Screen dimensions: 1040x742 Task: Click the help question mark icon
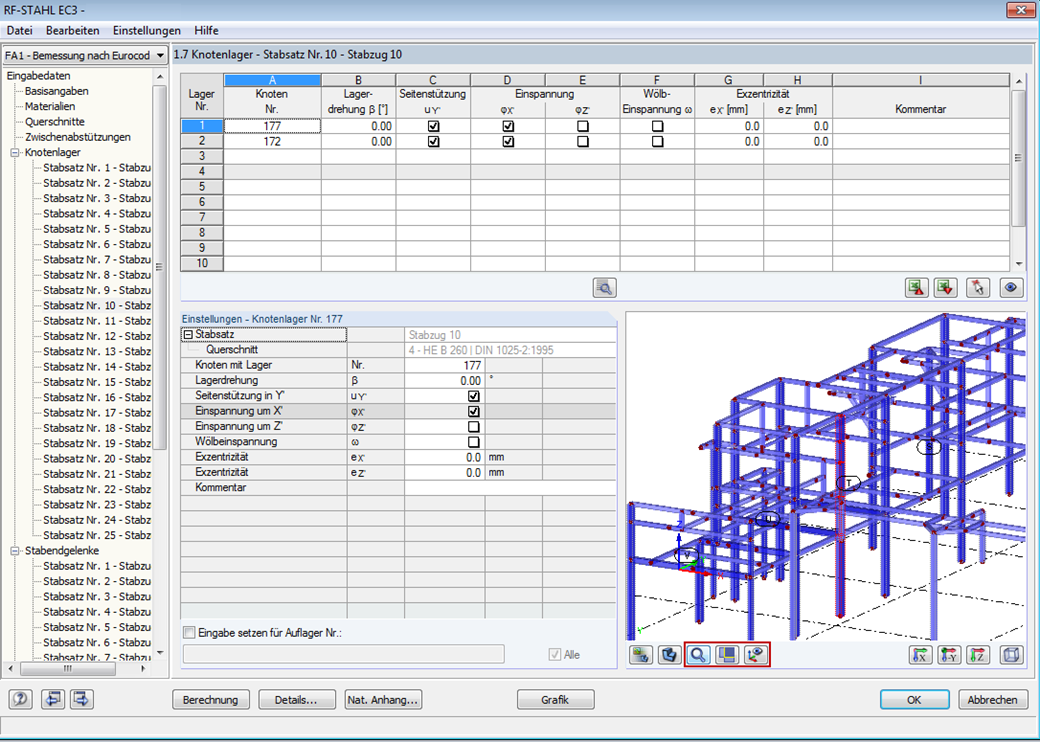[21, 699]
